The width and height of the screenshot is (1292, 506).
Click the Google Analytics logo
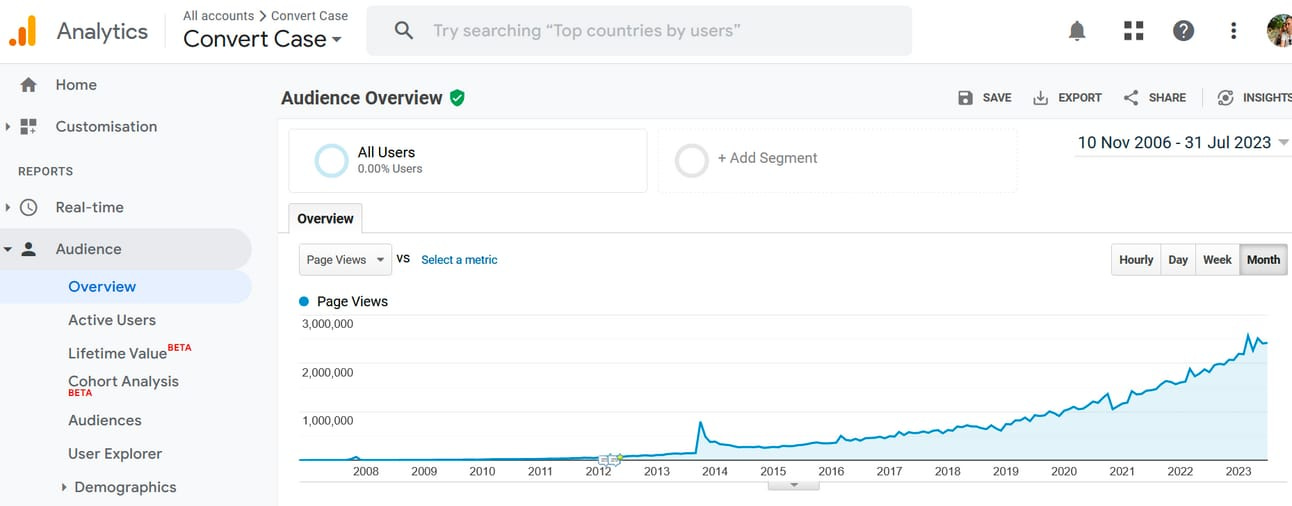[22, 31]
